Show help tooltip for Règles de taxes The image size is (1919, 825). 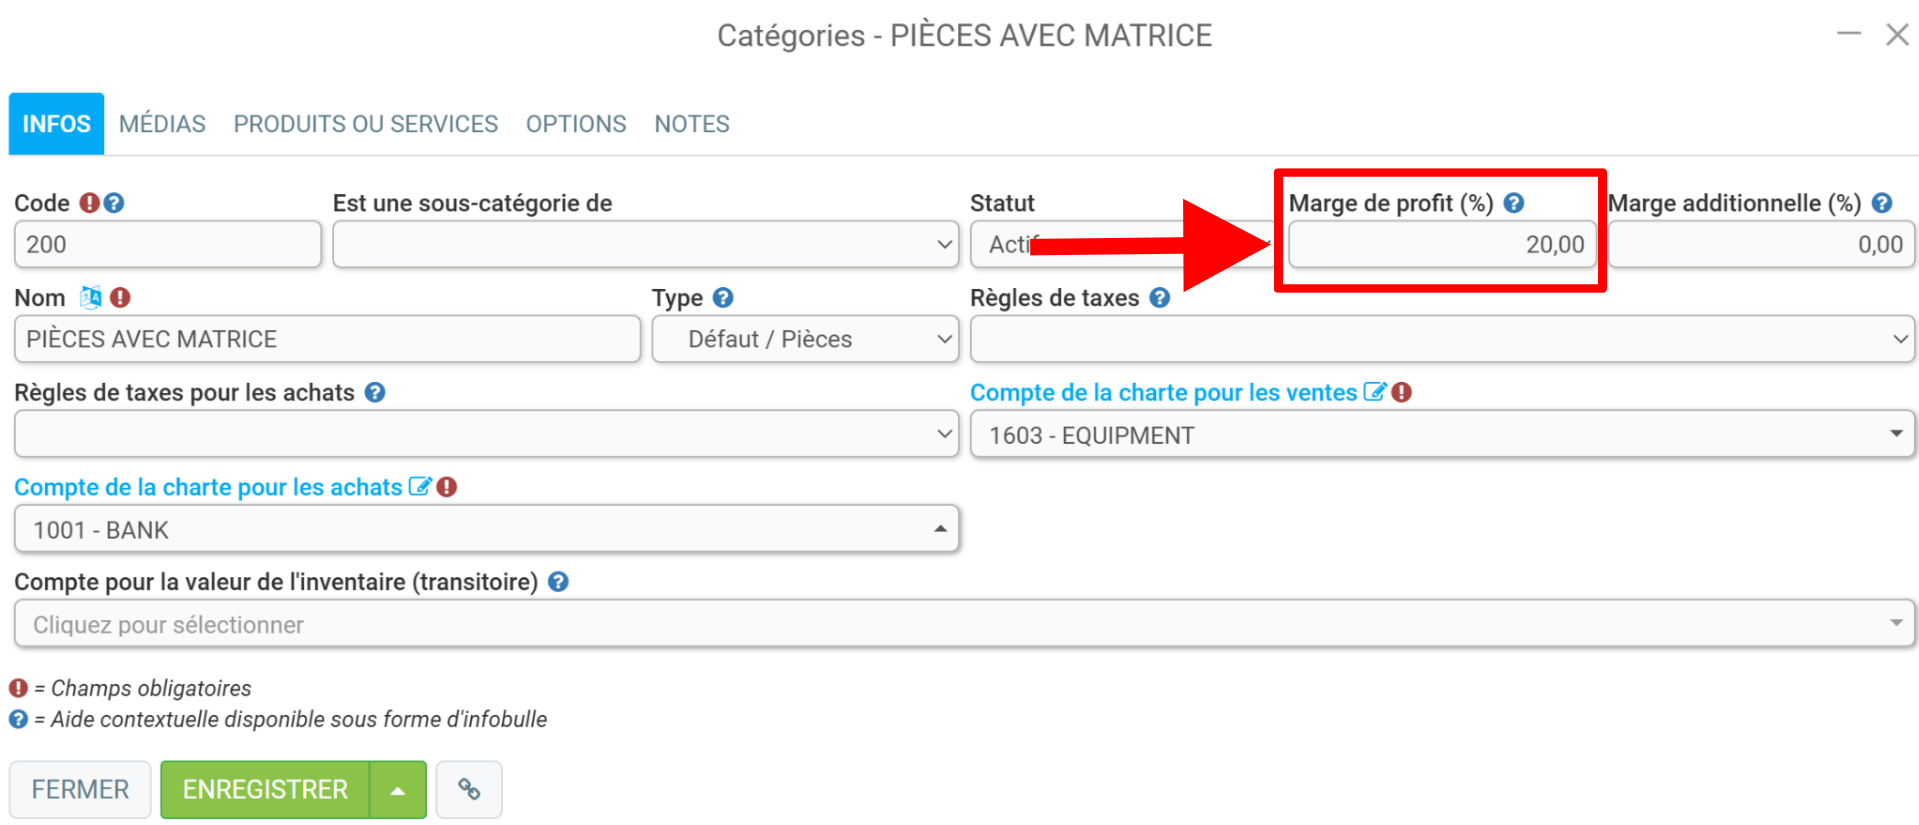(1160, 297)
